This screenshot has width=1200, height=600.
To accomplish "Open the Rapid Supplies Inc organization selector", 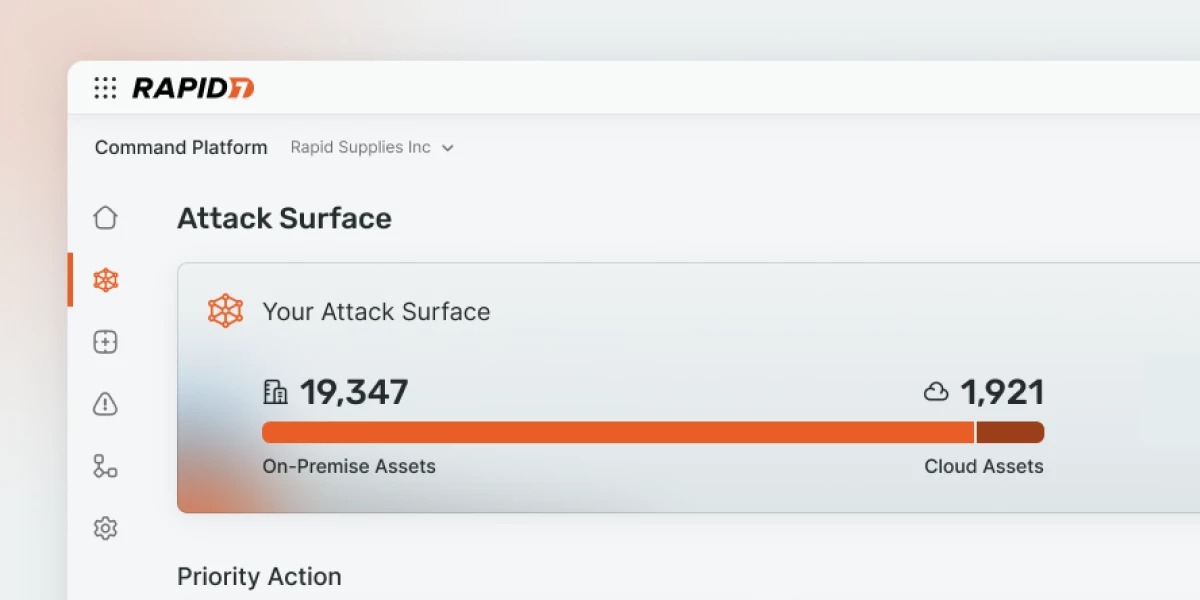I will click(361, 148).
